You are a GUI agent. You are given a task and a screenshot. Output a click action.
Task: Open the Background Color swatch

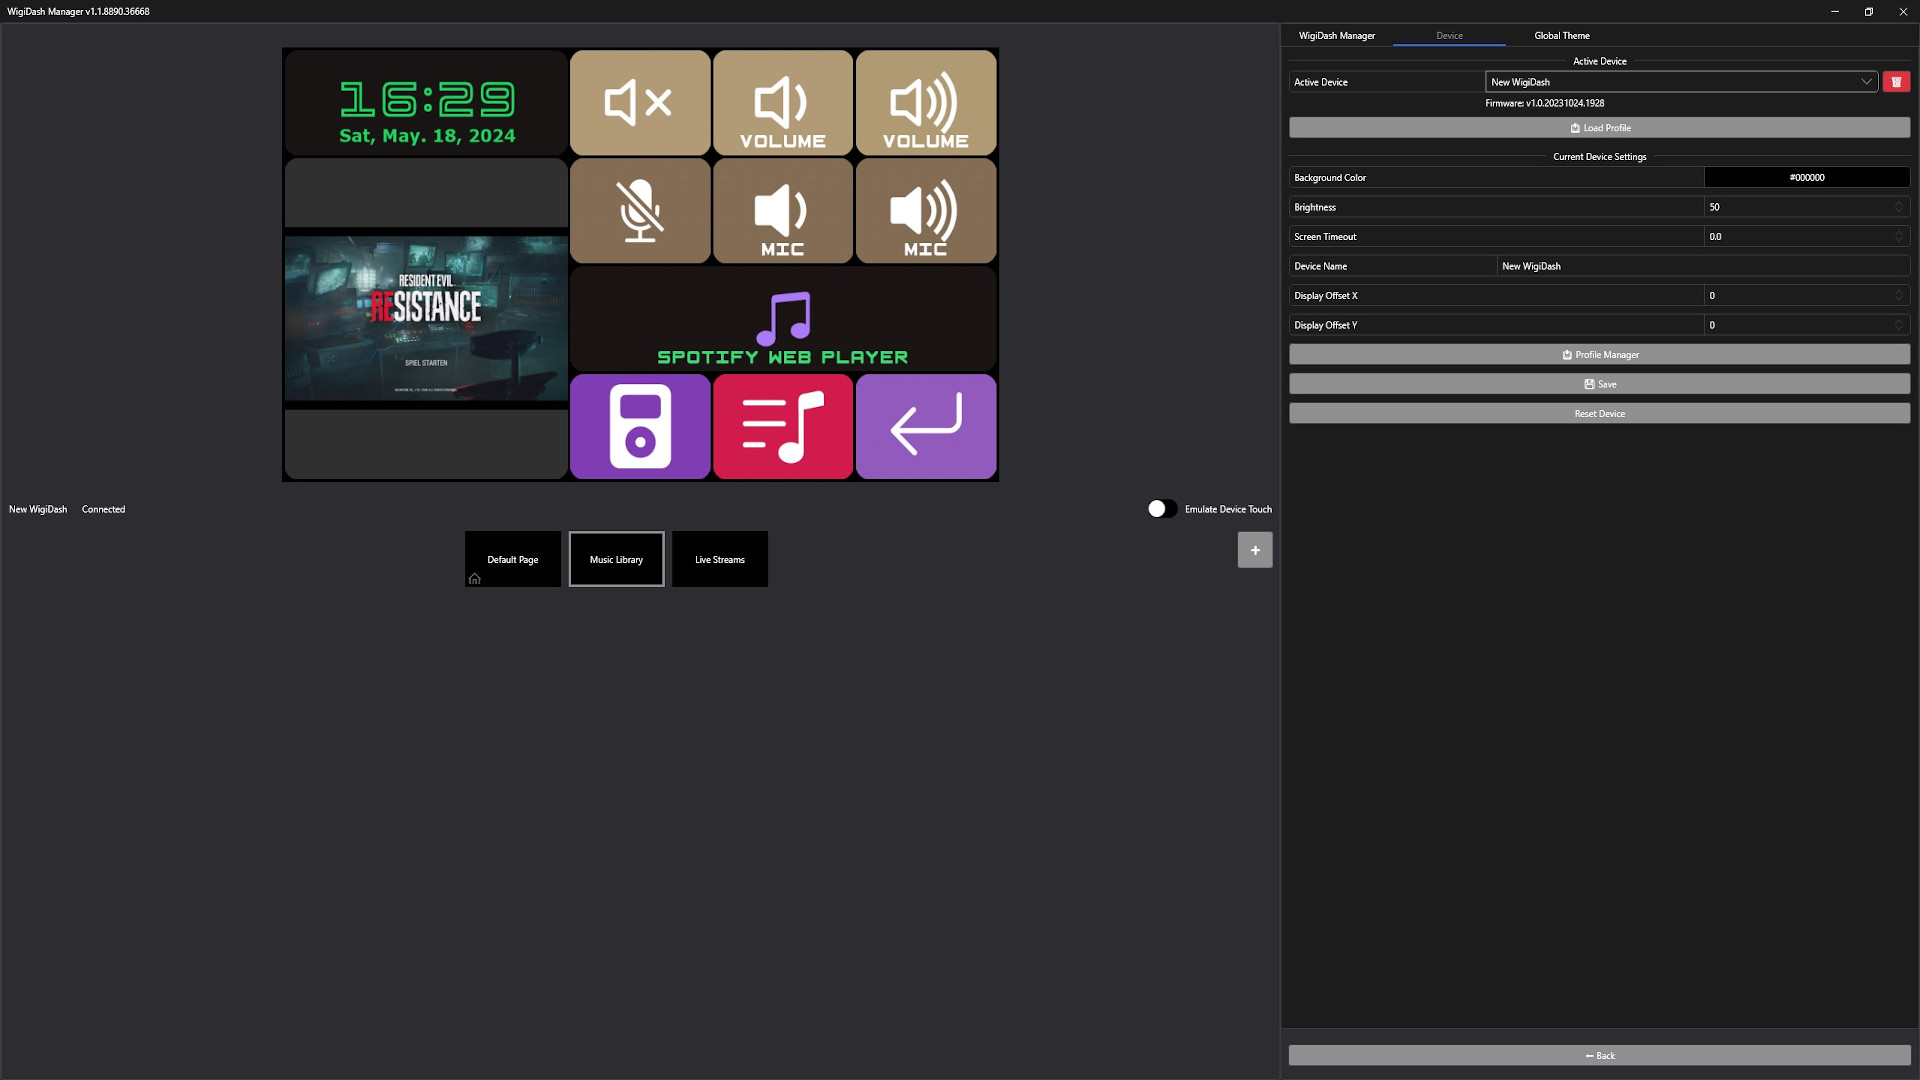(x=1806, y=178)
